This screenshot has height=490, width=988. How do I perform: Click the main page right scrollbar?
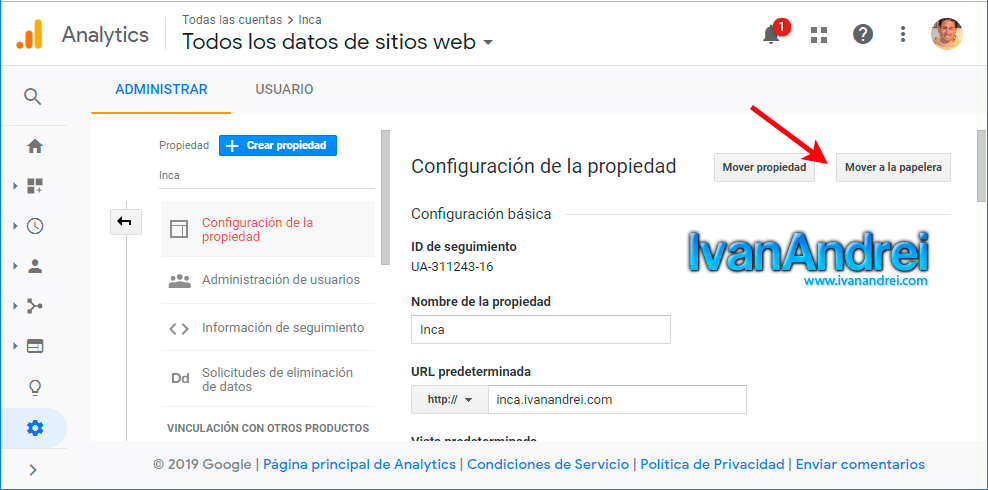coord(981,165)
